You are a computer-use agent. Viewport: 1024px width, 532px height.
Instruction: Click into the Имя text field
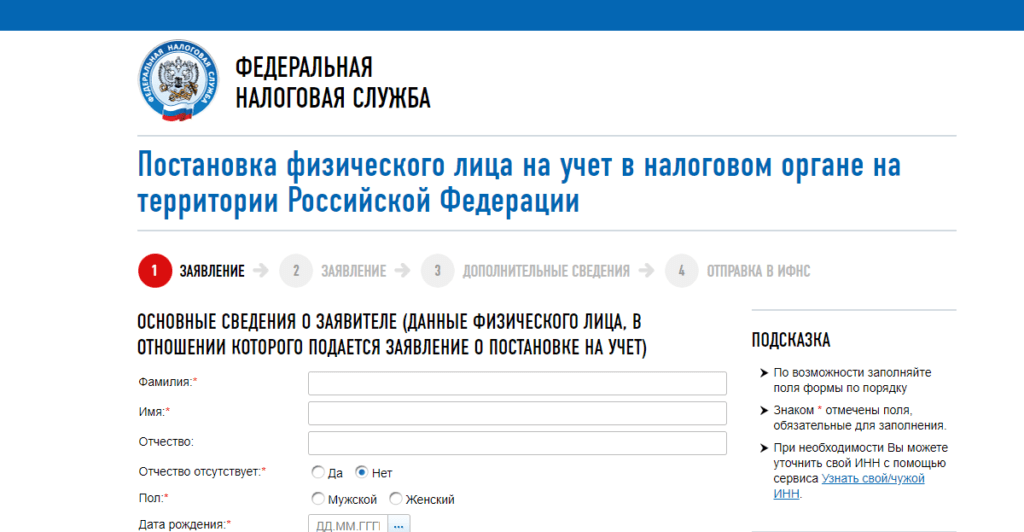point(517,413)
